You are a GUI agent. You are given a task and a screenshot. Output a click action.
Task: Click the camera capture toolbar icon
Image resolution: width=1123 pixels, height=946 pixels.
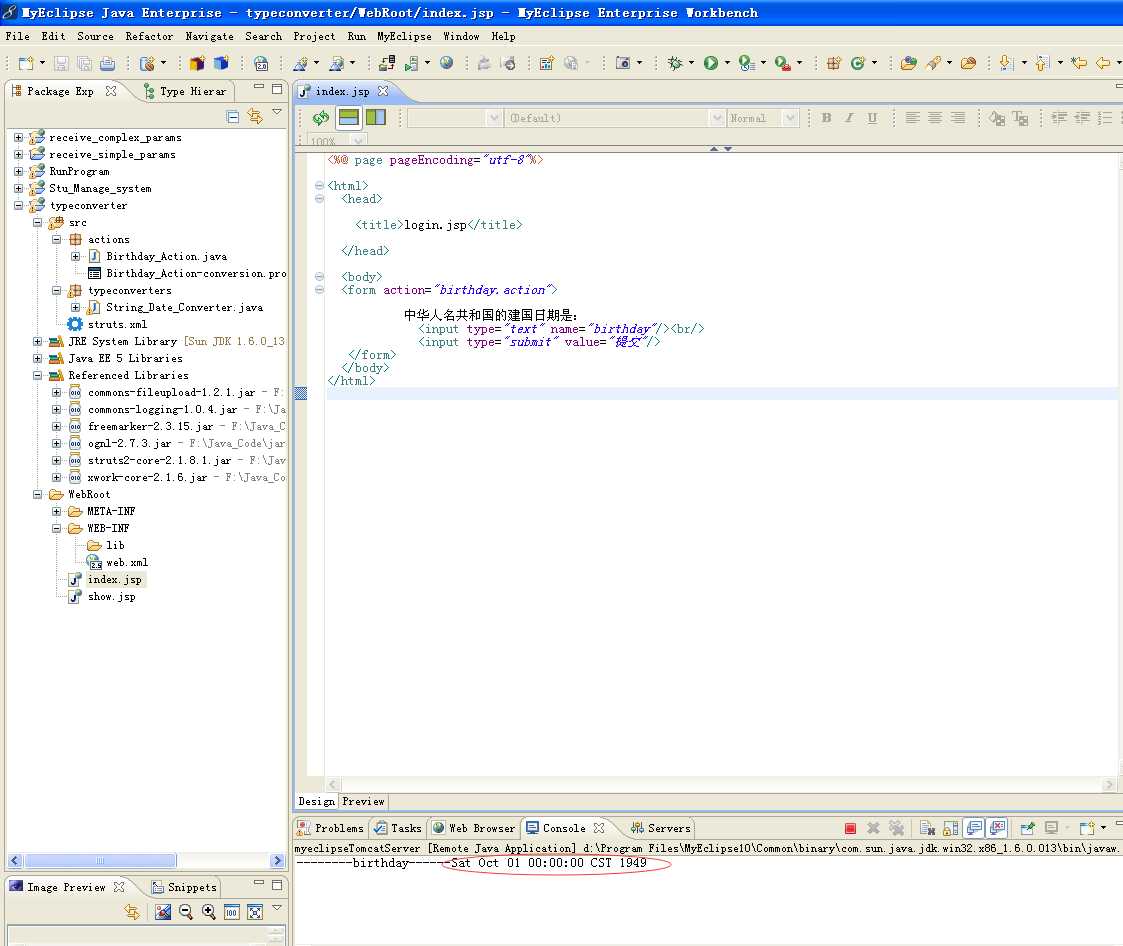coord(623,63)
